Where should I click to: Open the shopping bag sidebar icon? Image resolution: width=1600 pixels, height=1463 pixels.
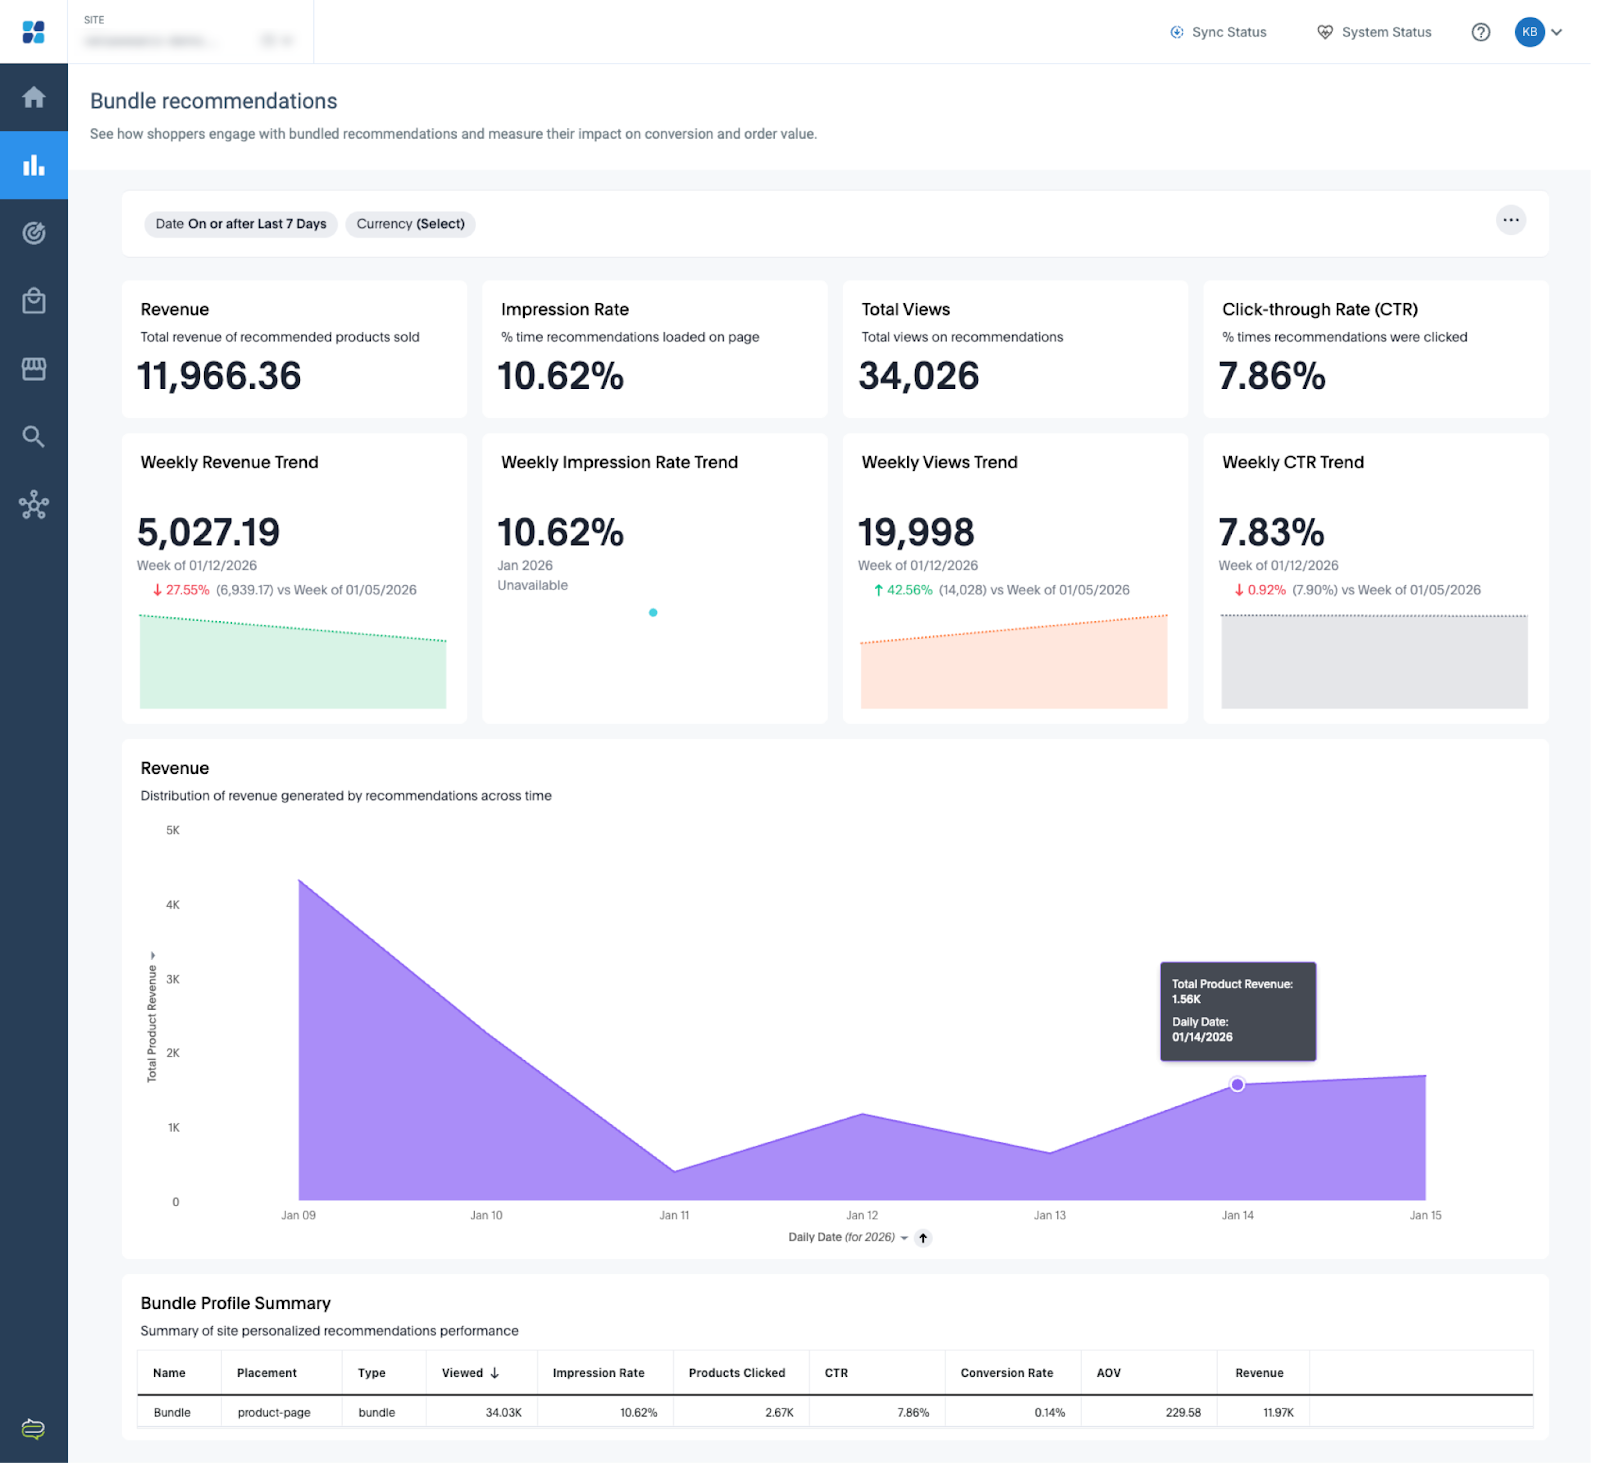(x=34, y=301)
